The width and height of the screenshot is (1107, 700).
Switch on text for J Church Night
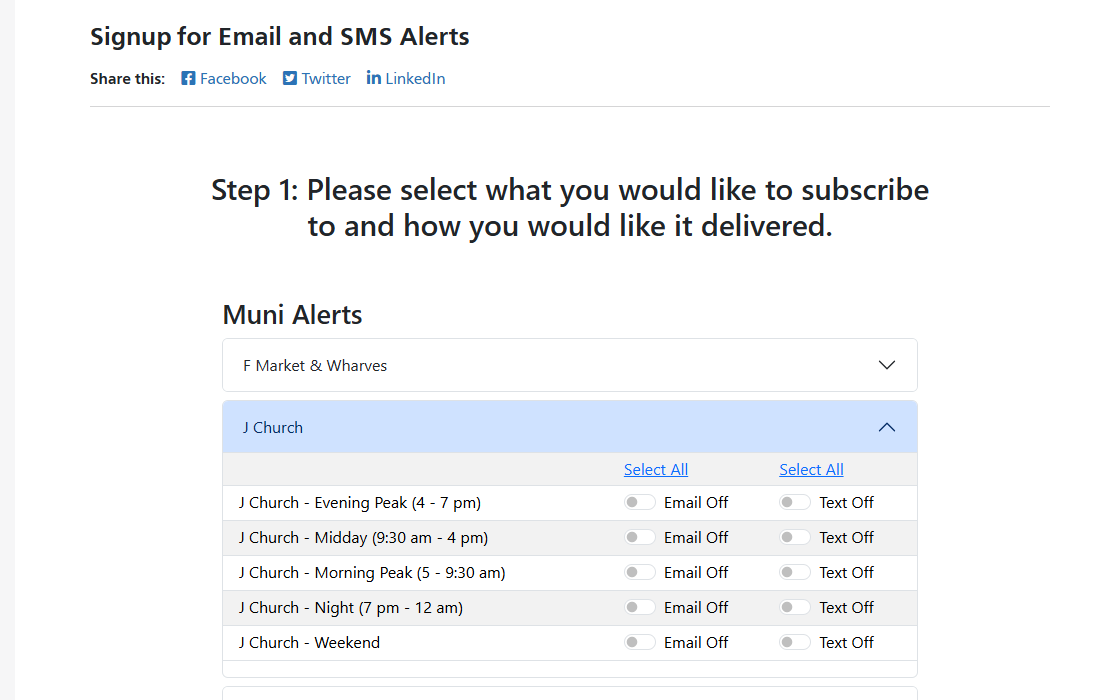pyautogui.click(x=795, y=607)
